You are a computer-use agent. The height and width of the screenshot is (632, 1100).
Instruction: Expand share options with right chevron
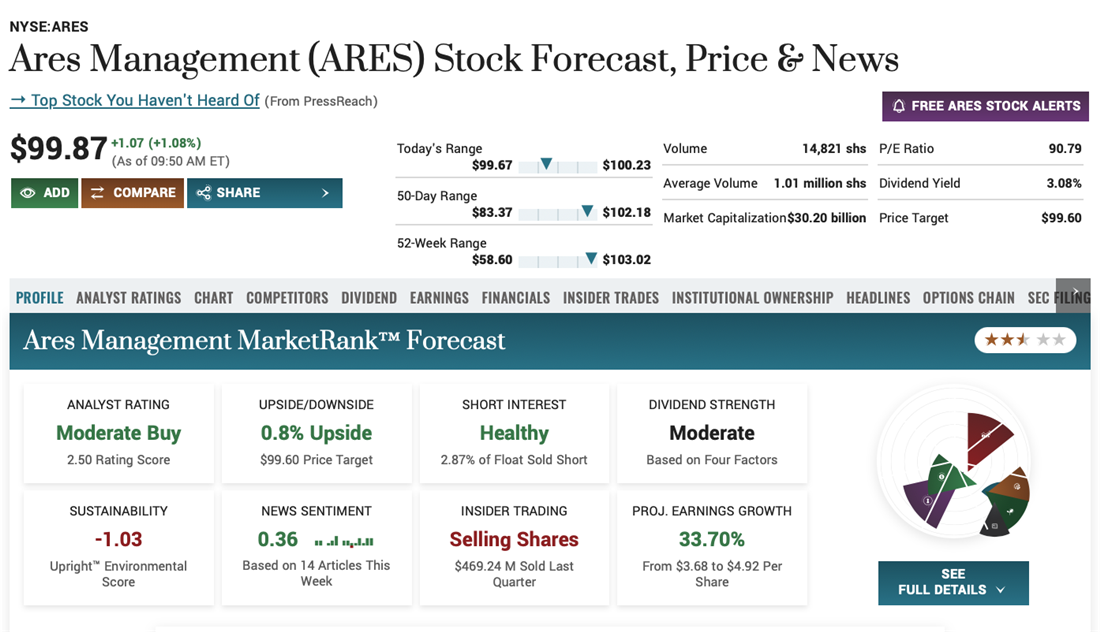(x=326, y=193)
